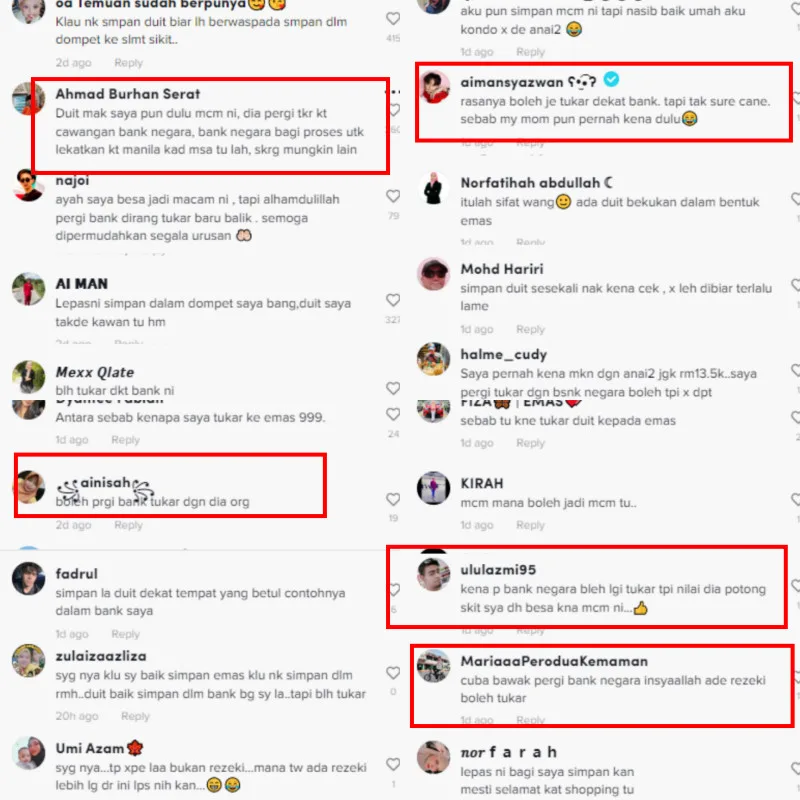Image resolution: width=800 pixels, height=800 pixels.
Task: Like ainisah's comment about bank
Action: point(393,499)
